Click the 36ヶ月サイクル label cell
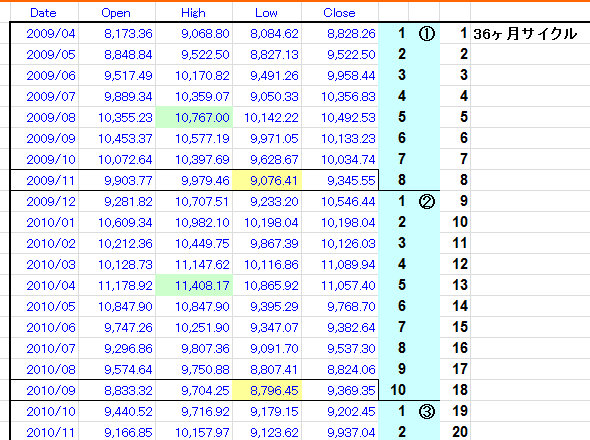This screenshot has height=440, width=590. pyautogui.click(x=525, y=34)
